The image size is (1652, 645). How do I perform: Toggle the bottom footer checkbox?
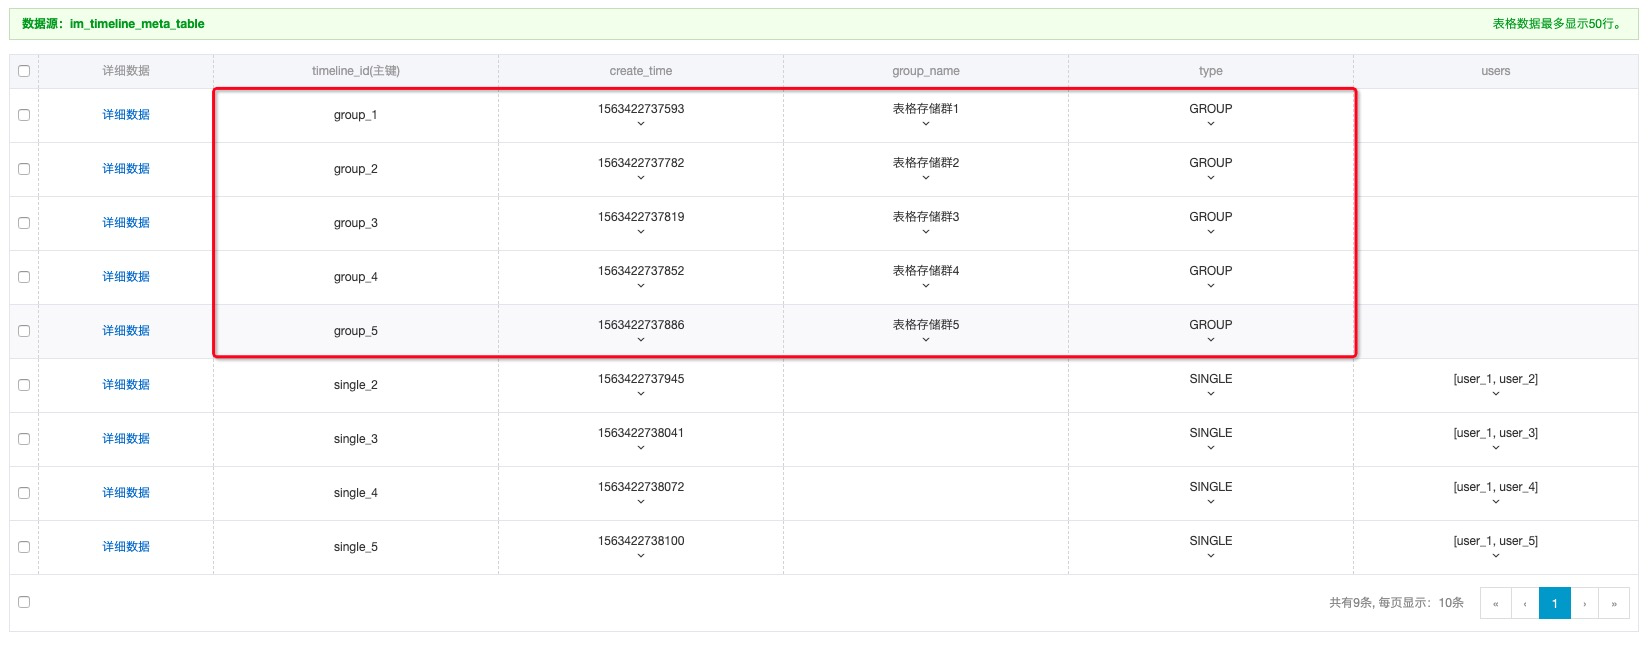point(24,602)
